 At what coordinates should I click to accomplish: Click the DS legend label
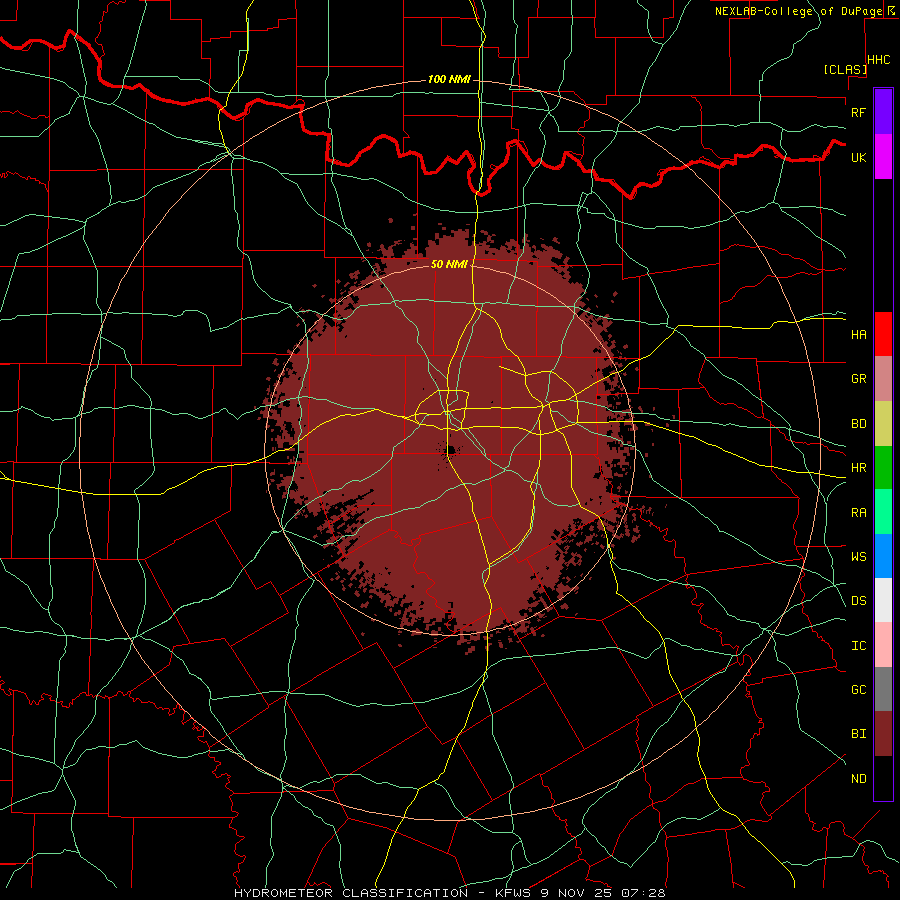tap(858, 601)
